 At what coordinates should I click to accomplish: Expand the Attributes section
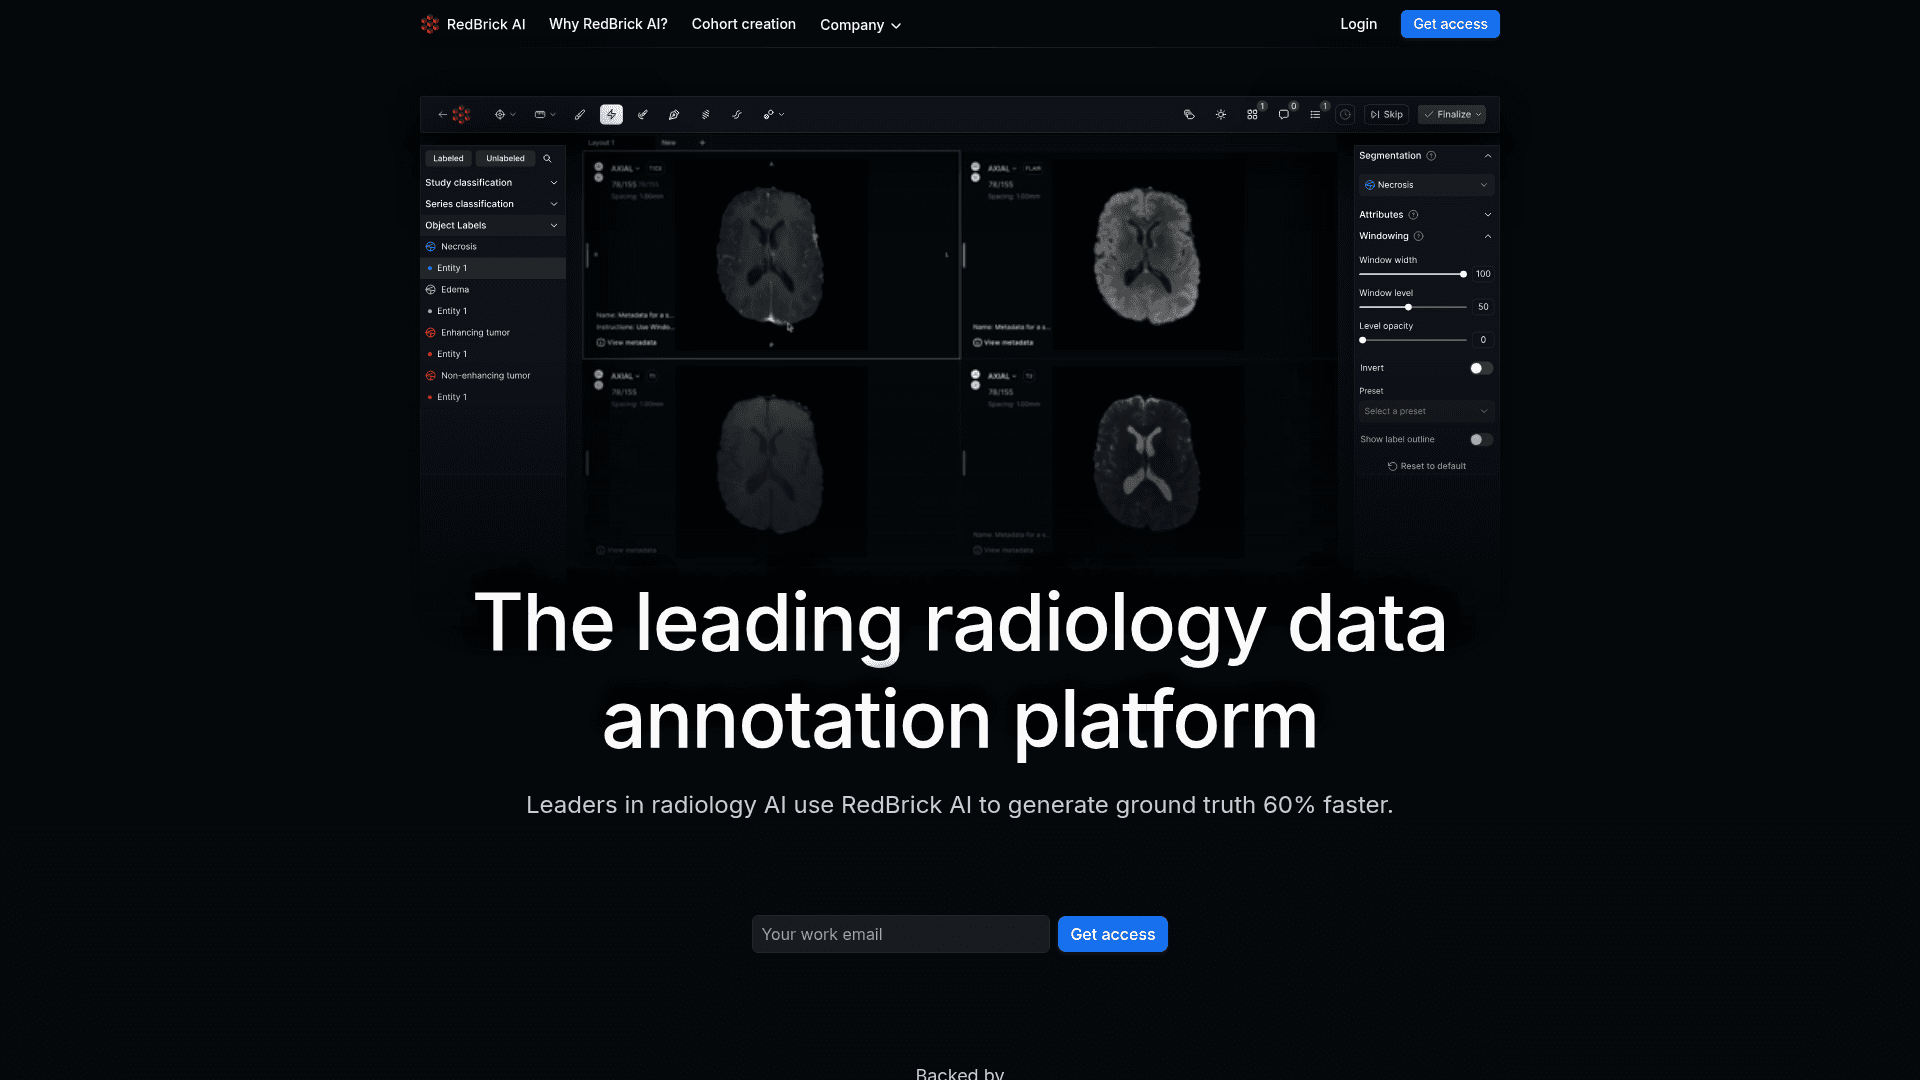click(1488, 215)
